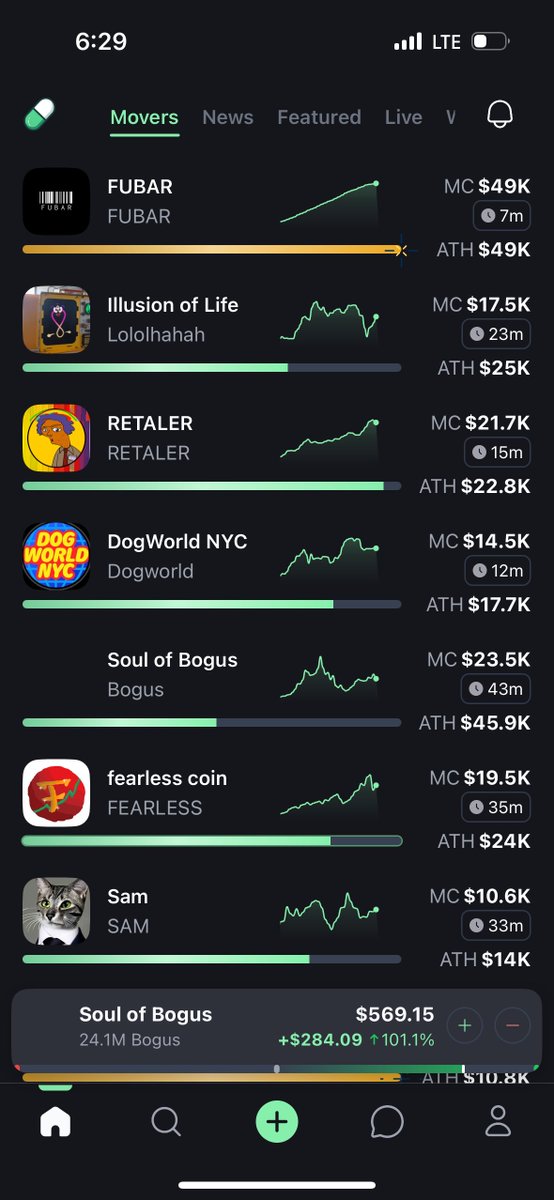Tap the Sam cat avatar thumbnail

[56, 911]
